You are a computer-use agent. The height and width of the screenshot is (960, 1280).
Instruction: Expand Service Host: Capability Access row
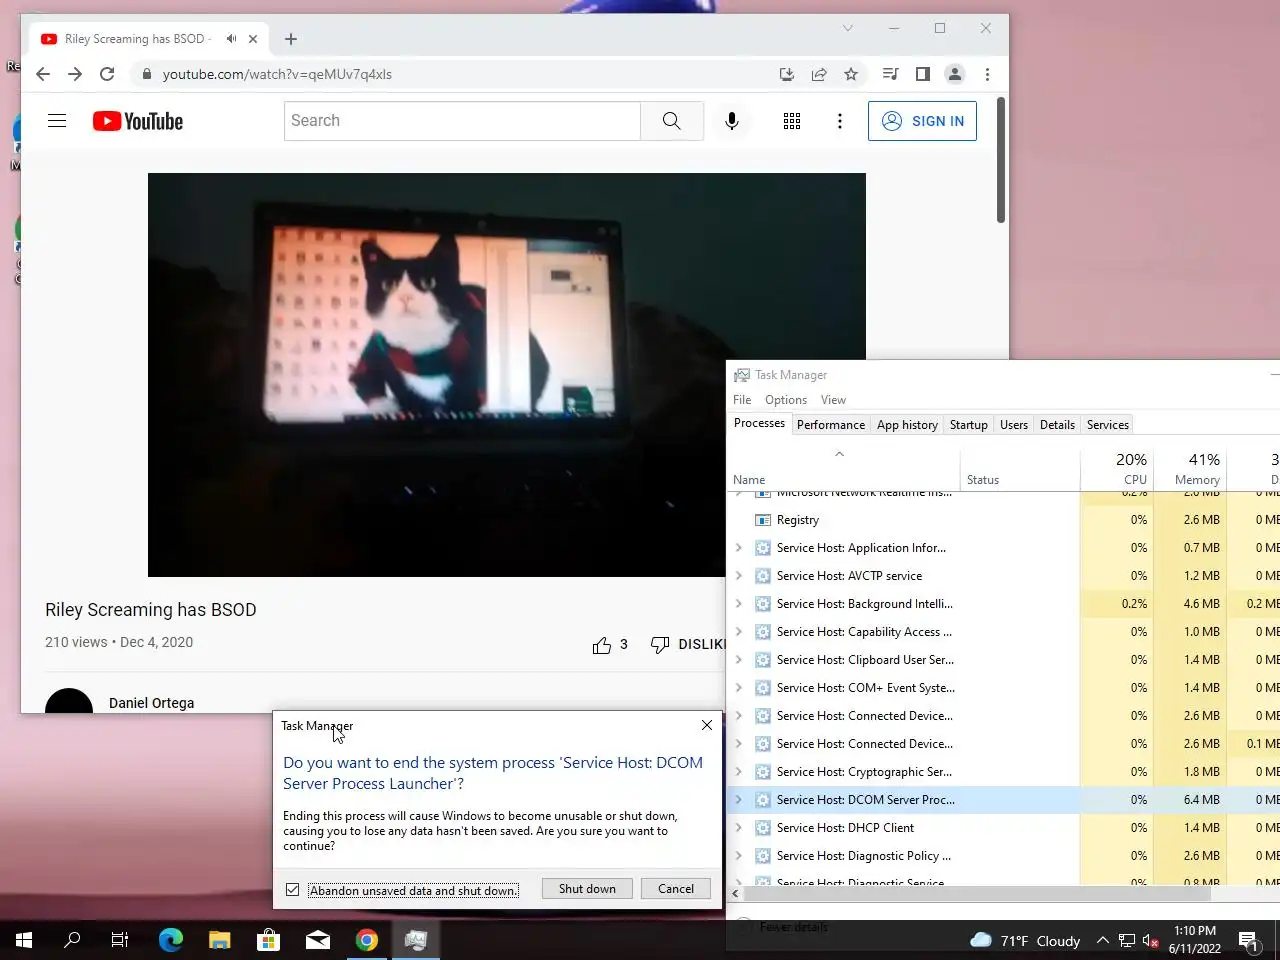click(739, 632)
